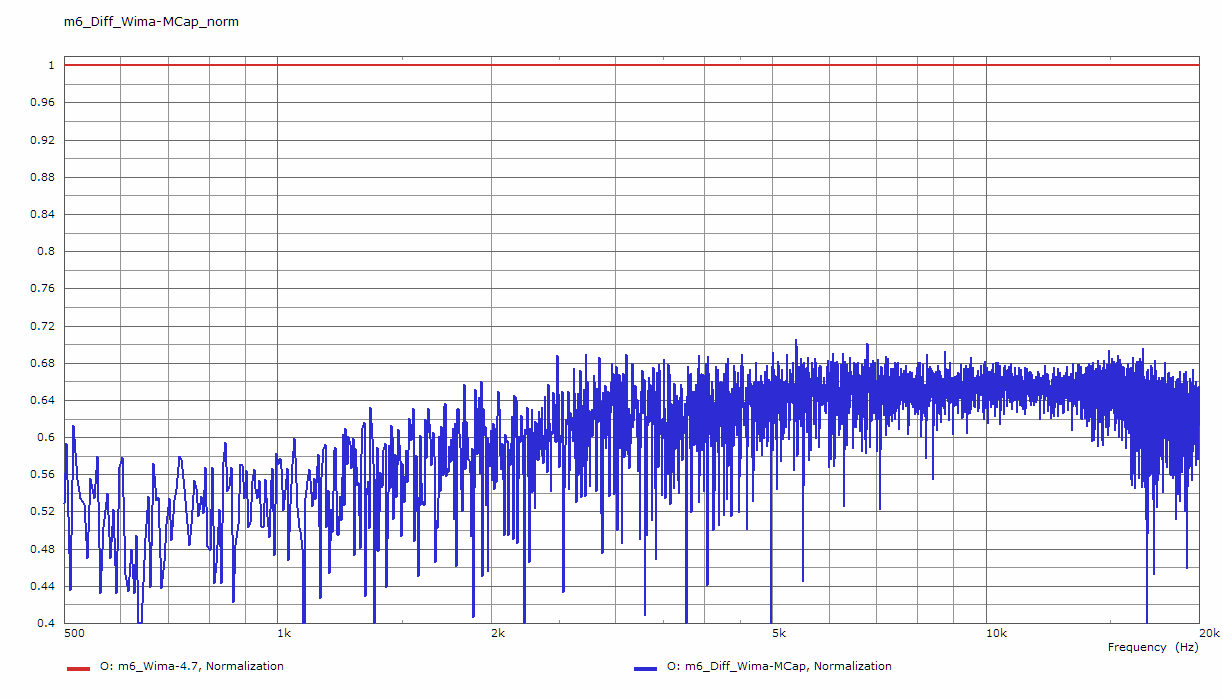This screenshot has width=1222, height=699.
Task: Click the y-axis tick label 1
Action: pyautogui.click(x=49, y=65)
